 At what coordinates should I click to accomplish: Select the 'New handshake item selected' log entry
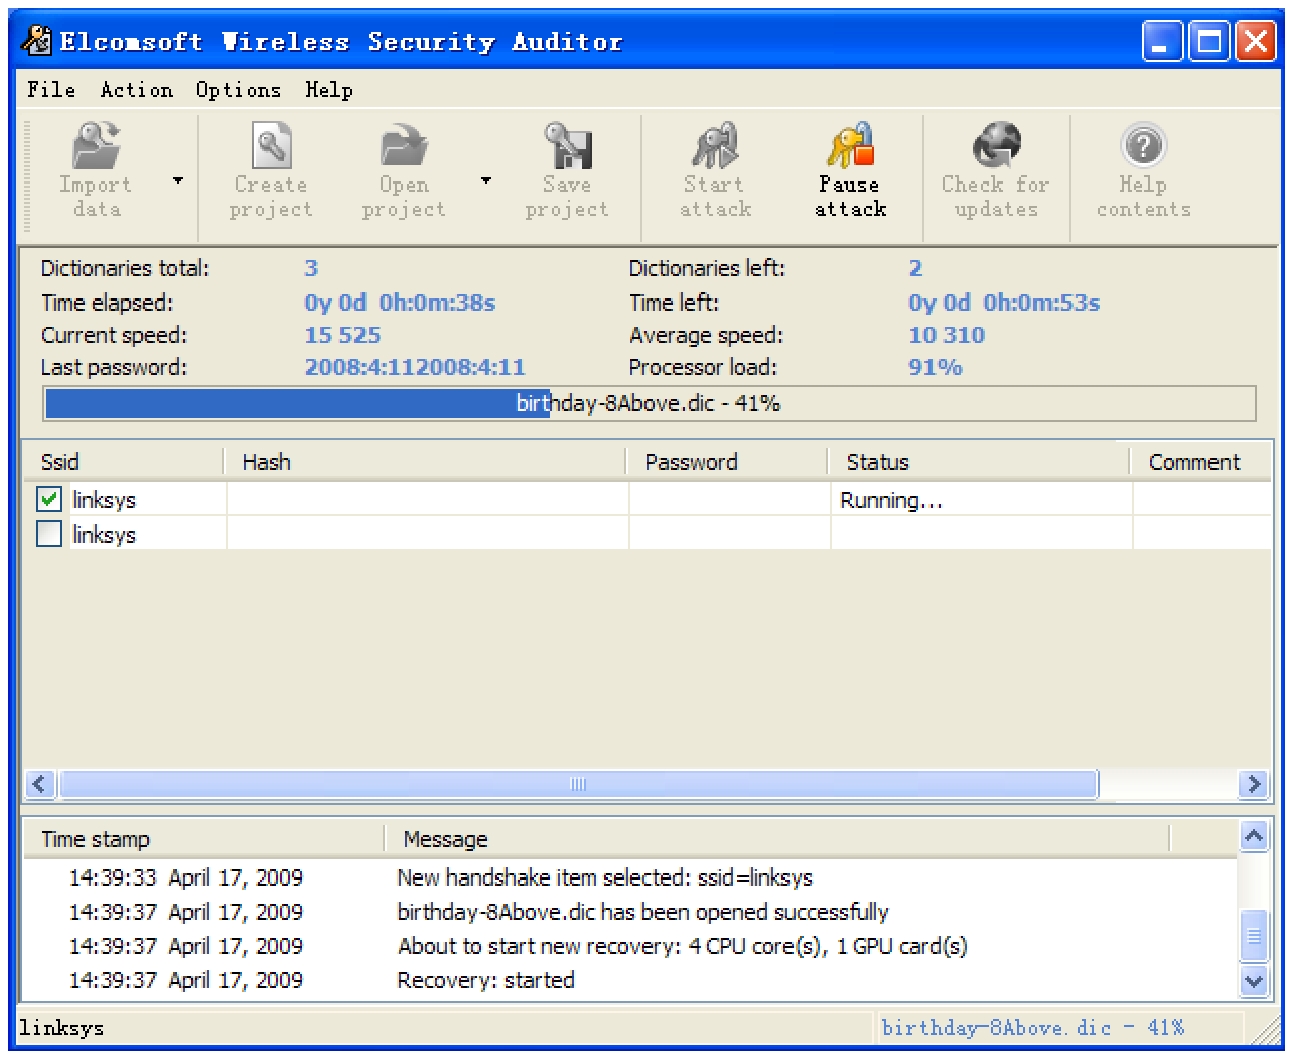pyautogui.click(x=605, y=878)
